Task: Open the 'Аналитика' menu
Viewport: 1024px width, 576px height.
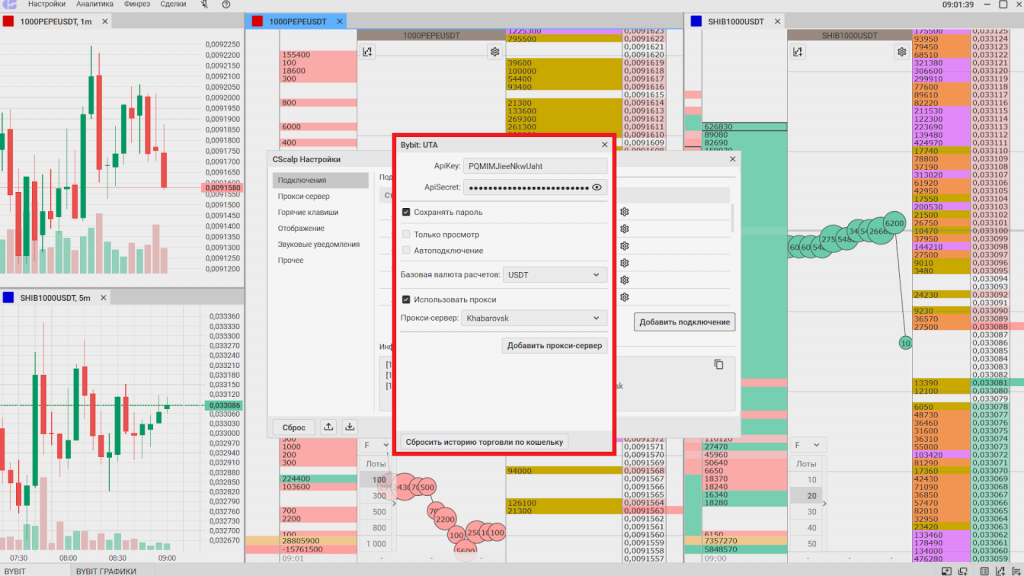Action: 95,4
